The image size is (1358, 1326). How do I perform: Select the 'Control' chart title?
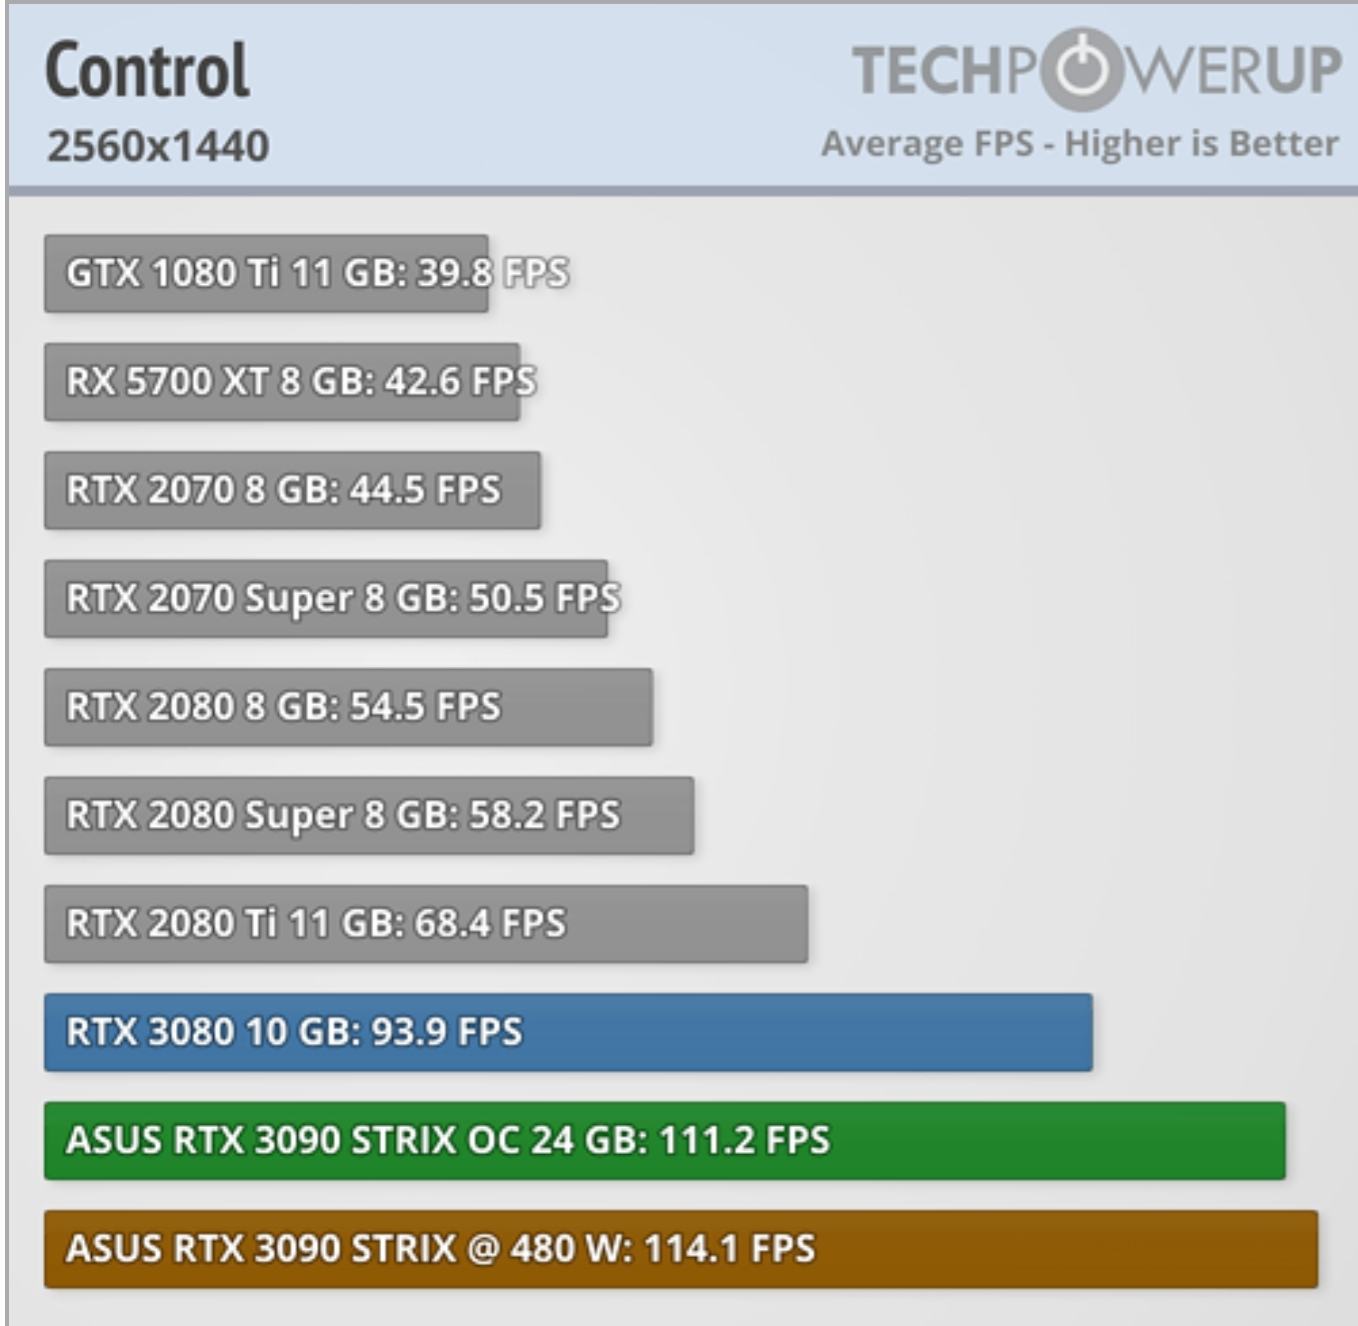point(148,71)
